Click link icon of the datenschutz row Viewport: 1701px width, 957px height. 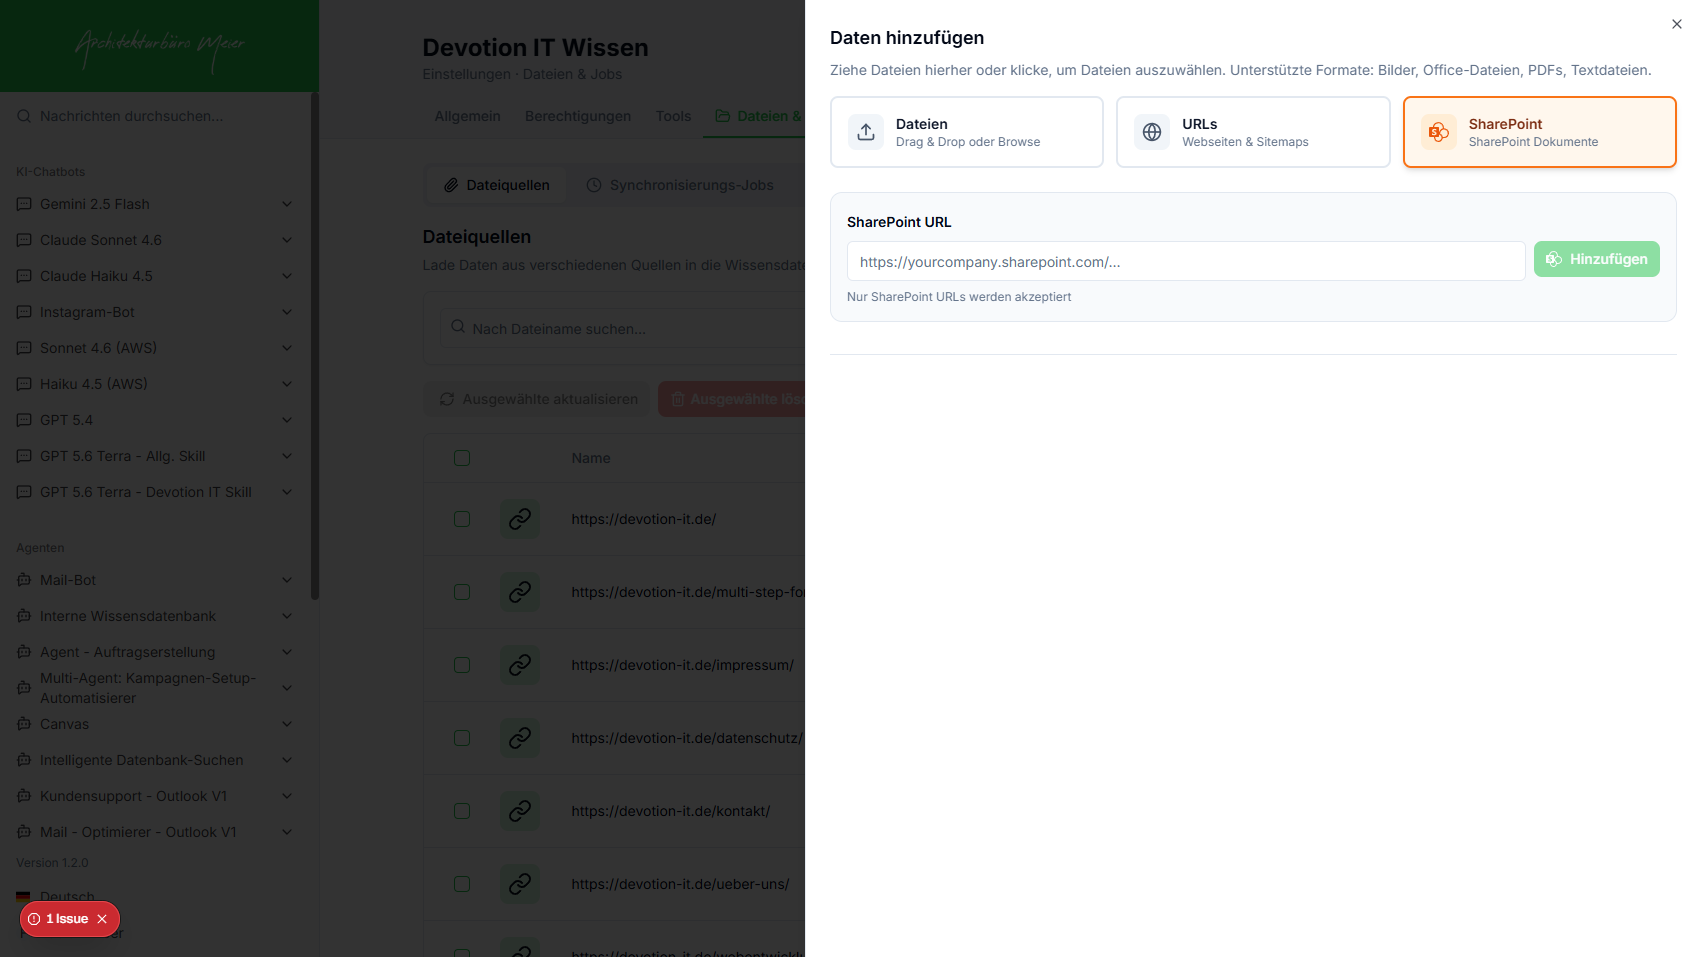click(520, 738)
